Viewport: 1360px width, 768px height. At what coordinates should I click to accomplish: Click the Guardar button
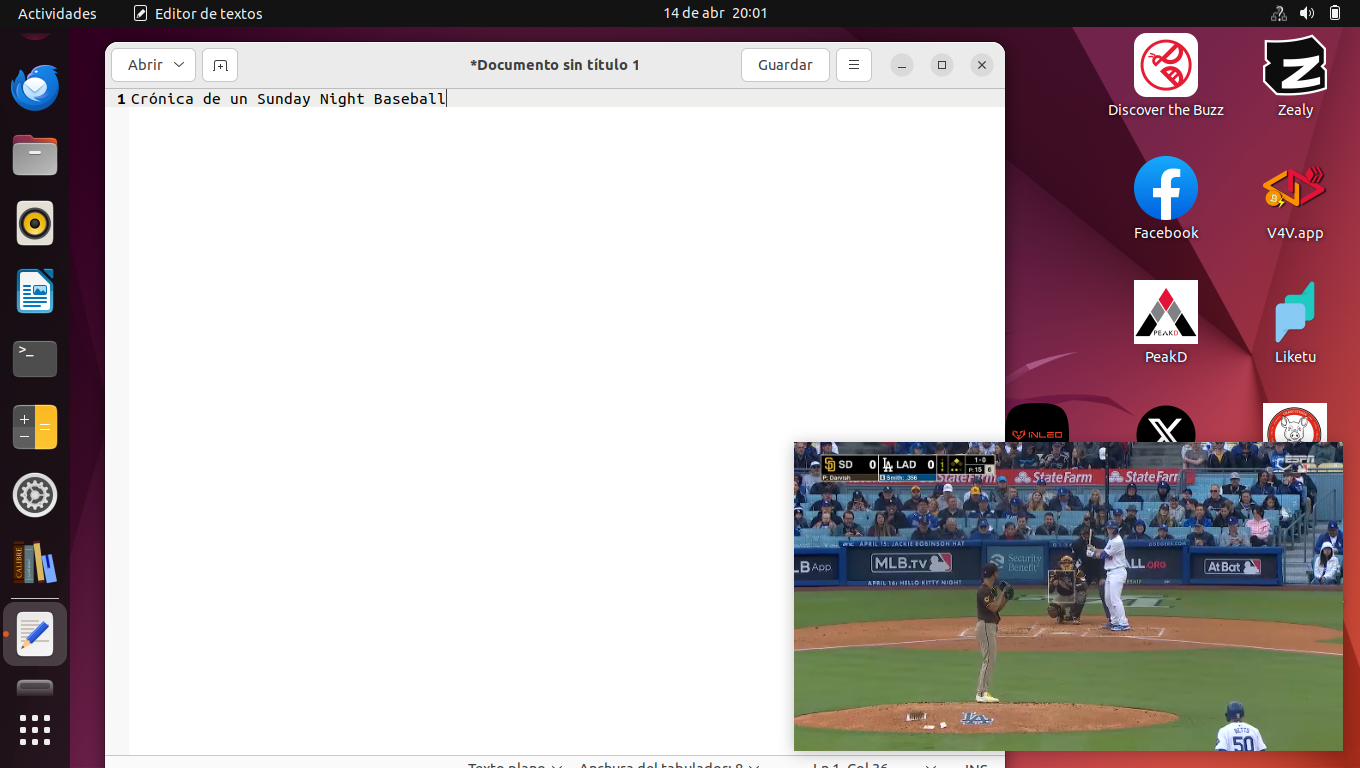[785, 65]
